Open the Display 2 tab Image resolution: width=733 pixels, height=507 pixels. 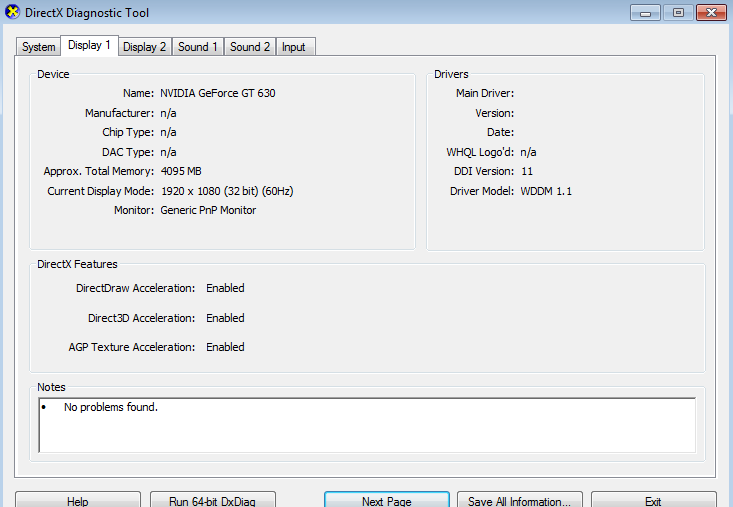144,47
